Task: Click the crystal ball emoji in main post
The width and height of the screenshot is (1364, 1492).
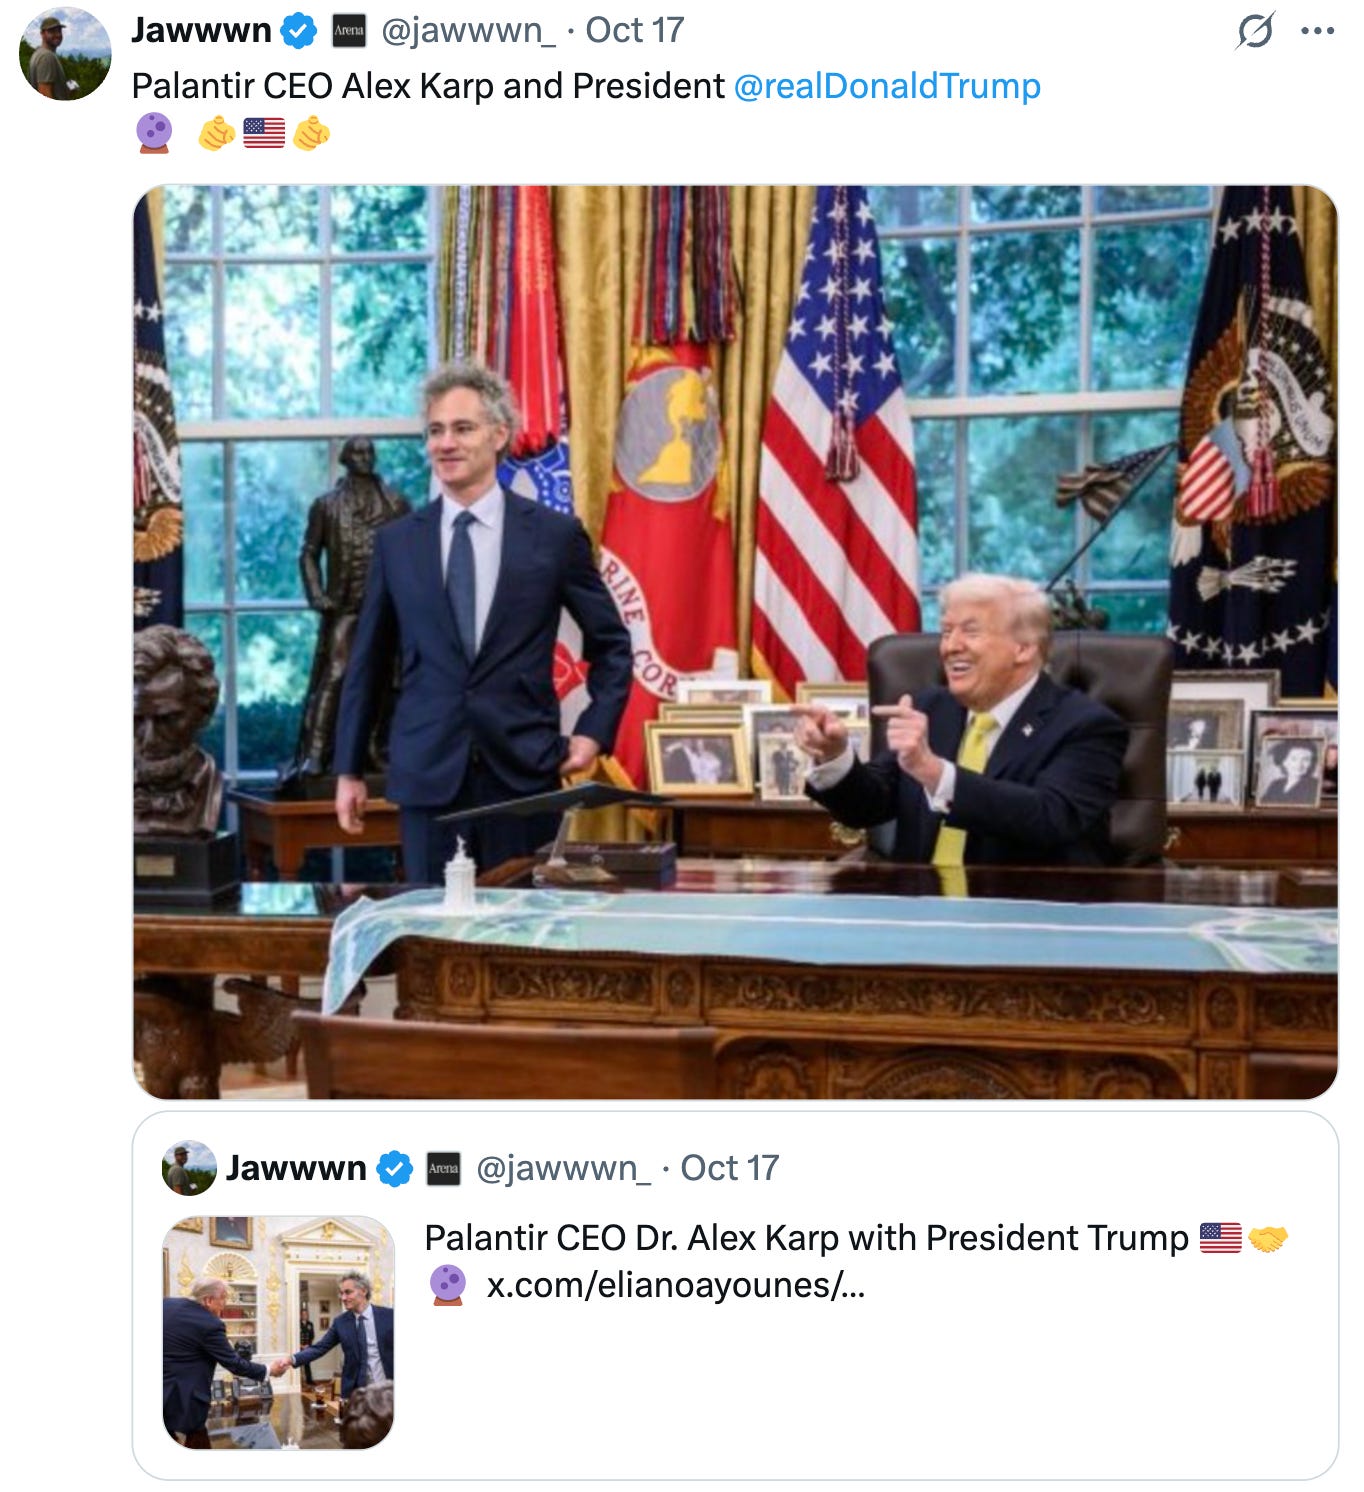Action: [x=154, y=133]
